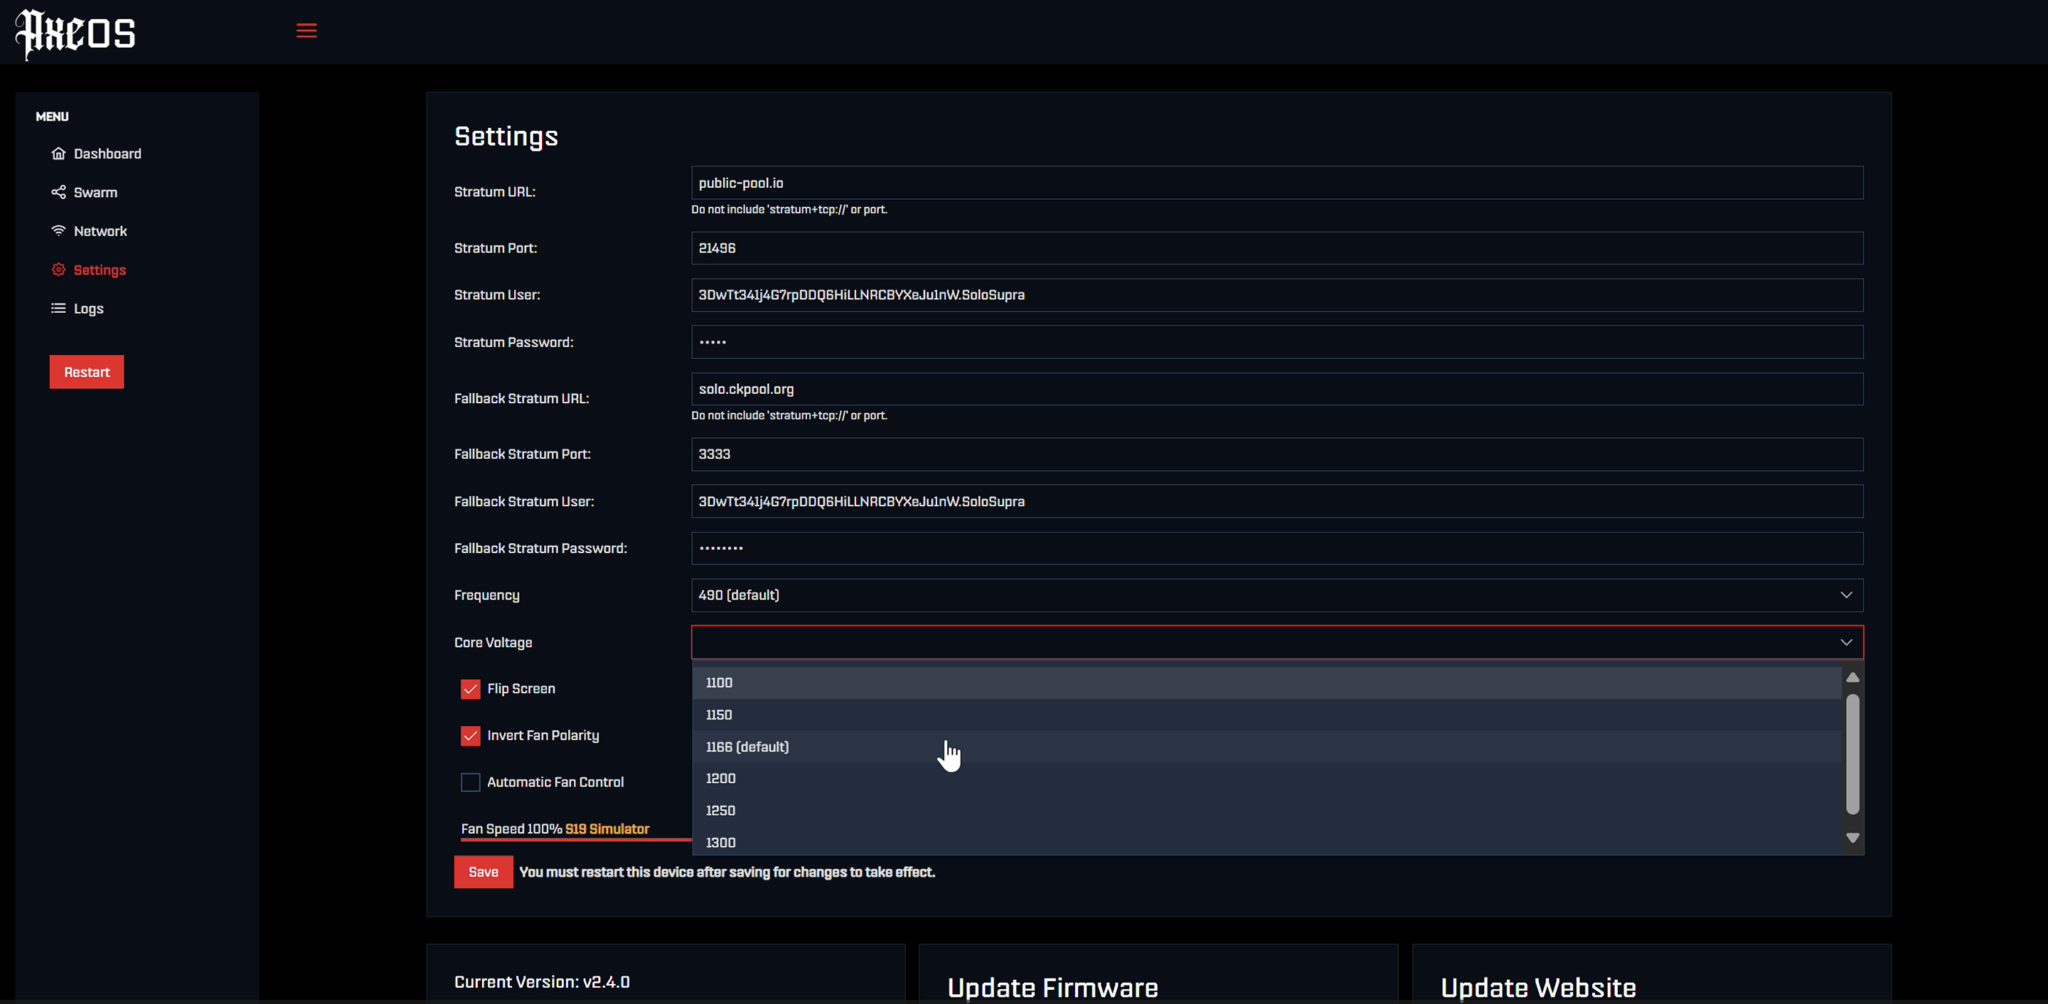Click the S19 Simulator link
Image resolution: width=2048 pixels, height=1004 pixels.
coord(606,829)
